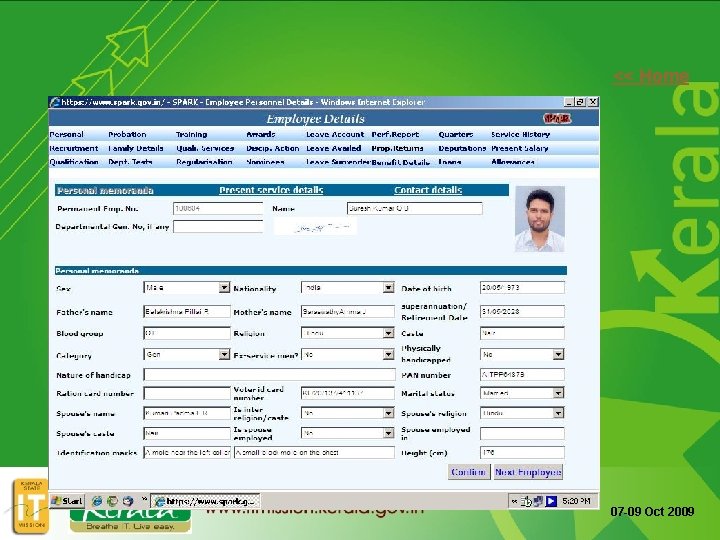Click the PAN number field
Screen dimensions: 720x540
[522, 374]
